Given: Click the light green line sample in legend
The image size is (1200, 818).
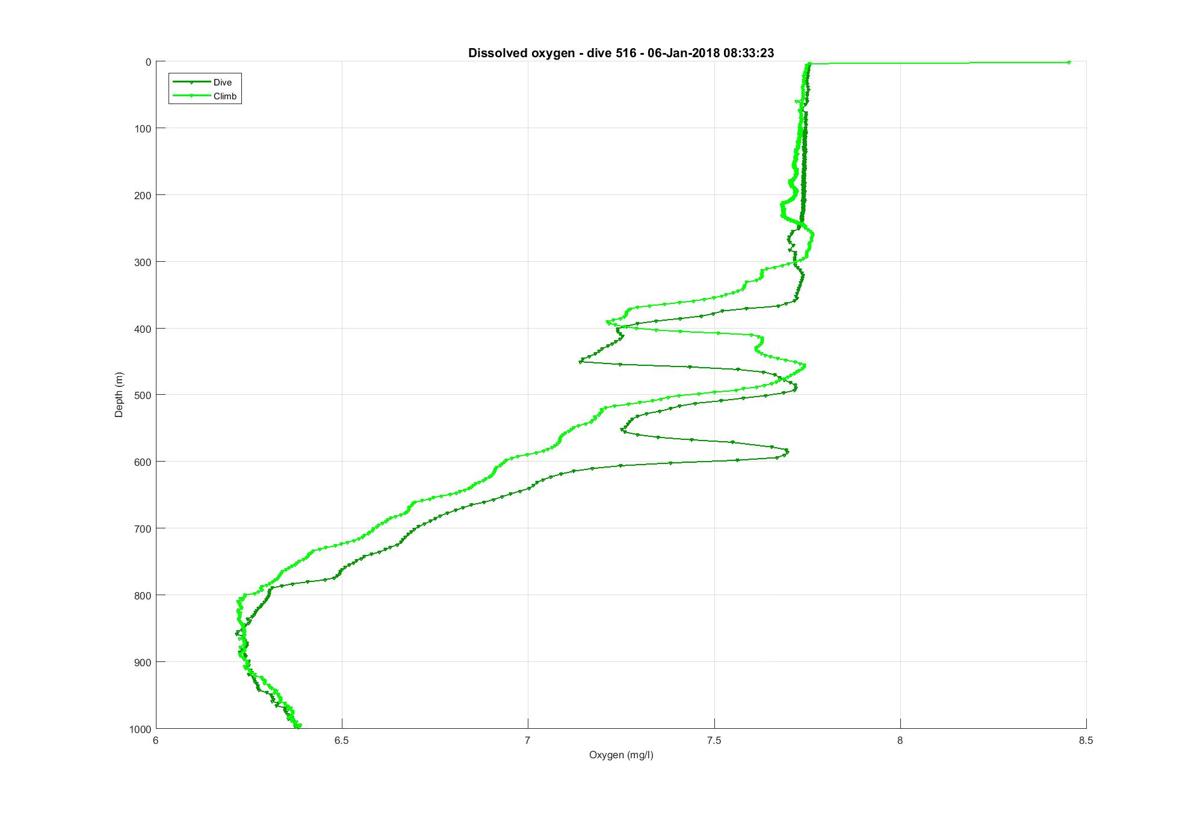Looking at the screenshot, I should (191, 95).
